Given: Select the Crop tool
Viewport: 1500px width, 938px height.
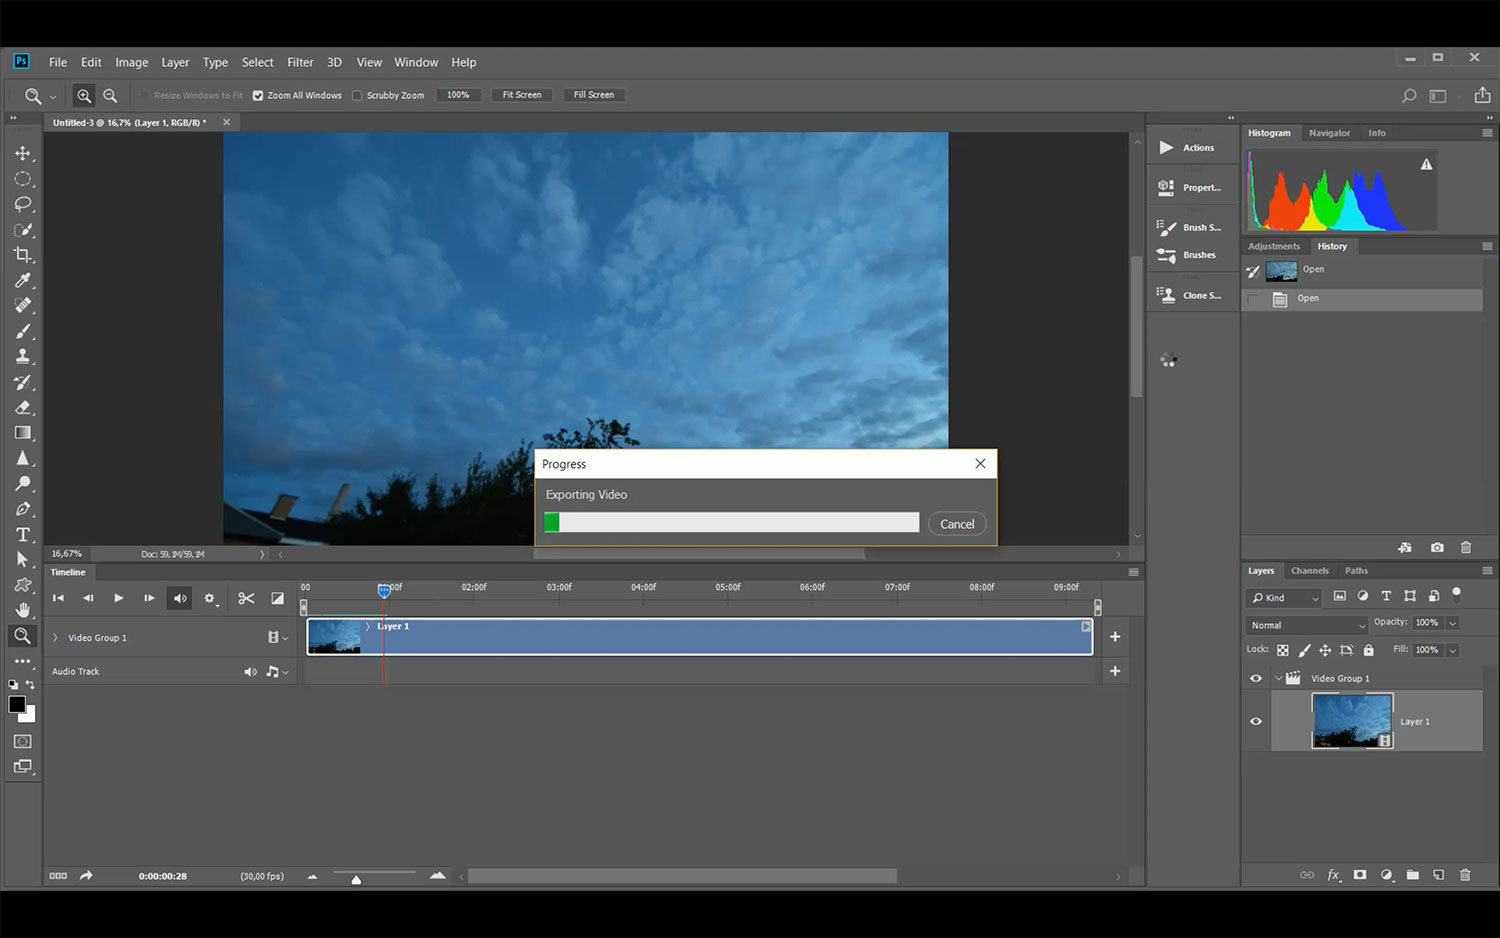Looking at the screenshot, I should pos(23,255).
